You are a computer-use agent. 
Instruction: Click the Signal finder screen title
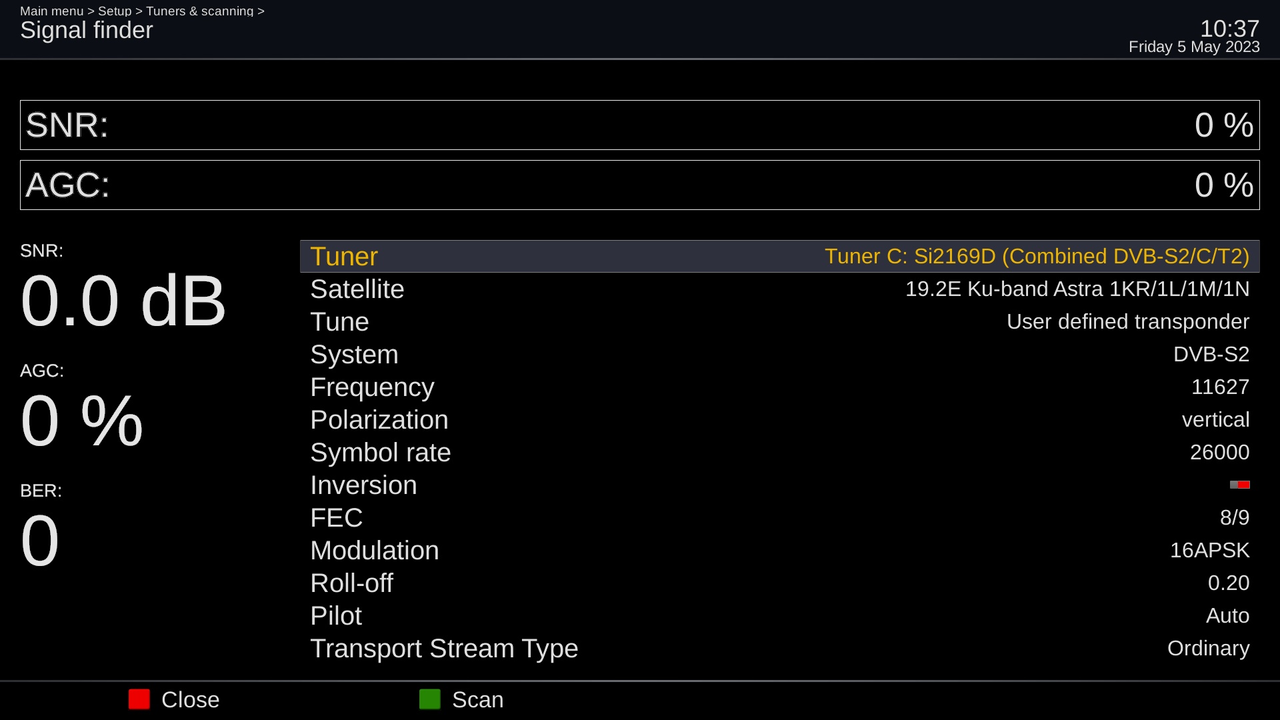tap(87, 30)
